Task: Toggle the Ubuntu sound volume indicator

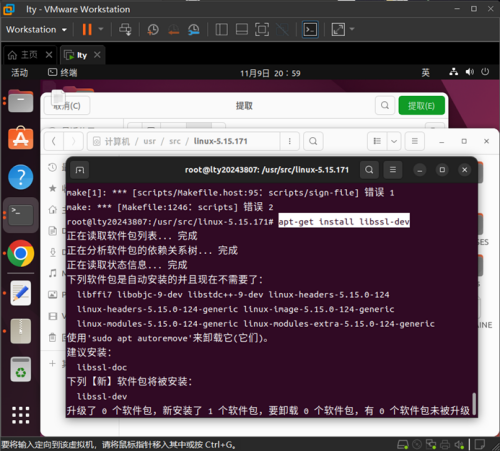Action: coord(470,72)
